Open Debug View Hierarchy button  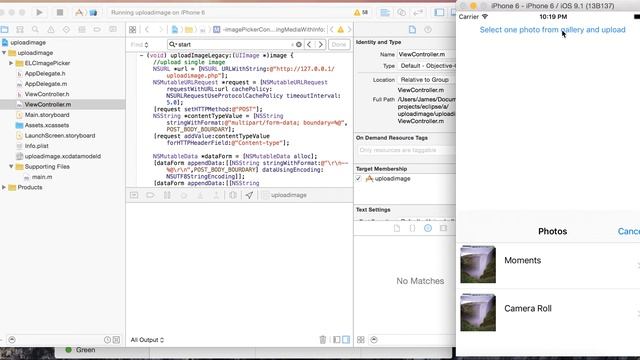(x=233, y=195)
